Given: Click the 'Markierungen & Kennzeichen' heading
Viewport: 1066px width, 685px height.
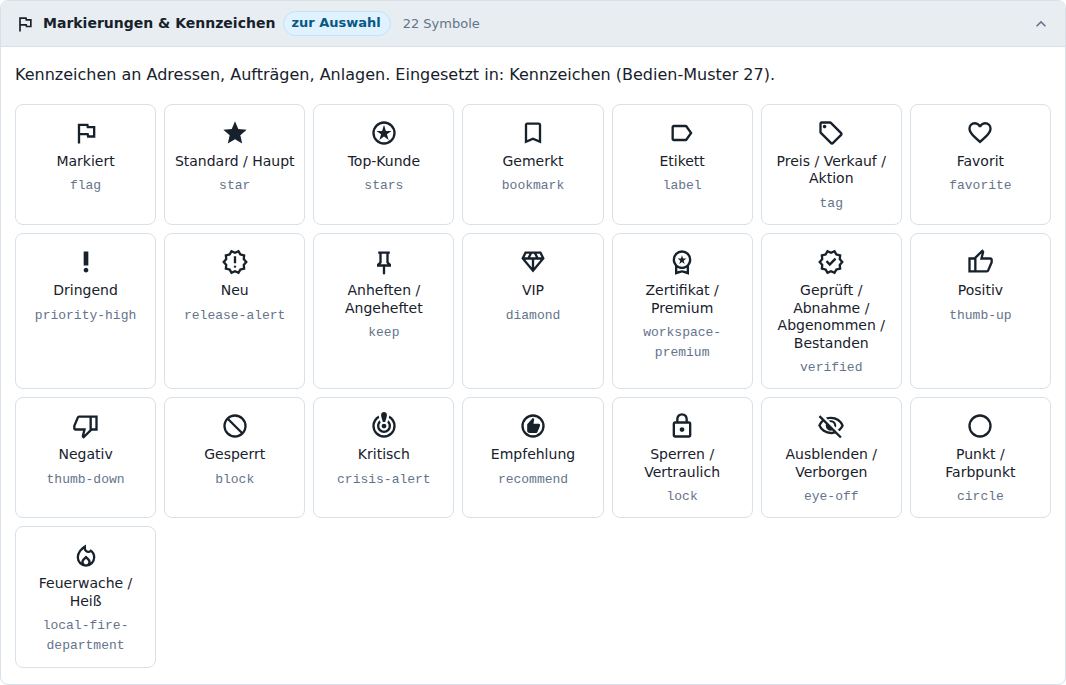Looking at the screenshot, I should click(x=159, y=23).
